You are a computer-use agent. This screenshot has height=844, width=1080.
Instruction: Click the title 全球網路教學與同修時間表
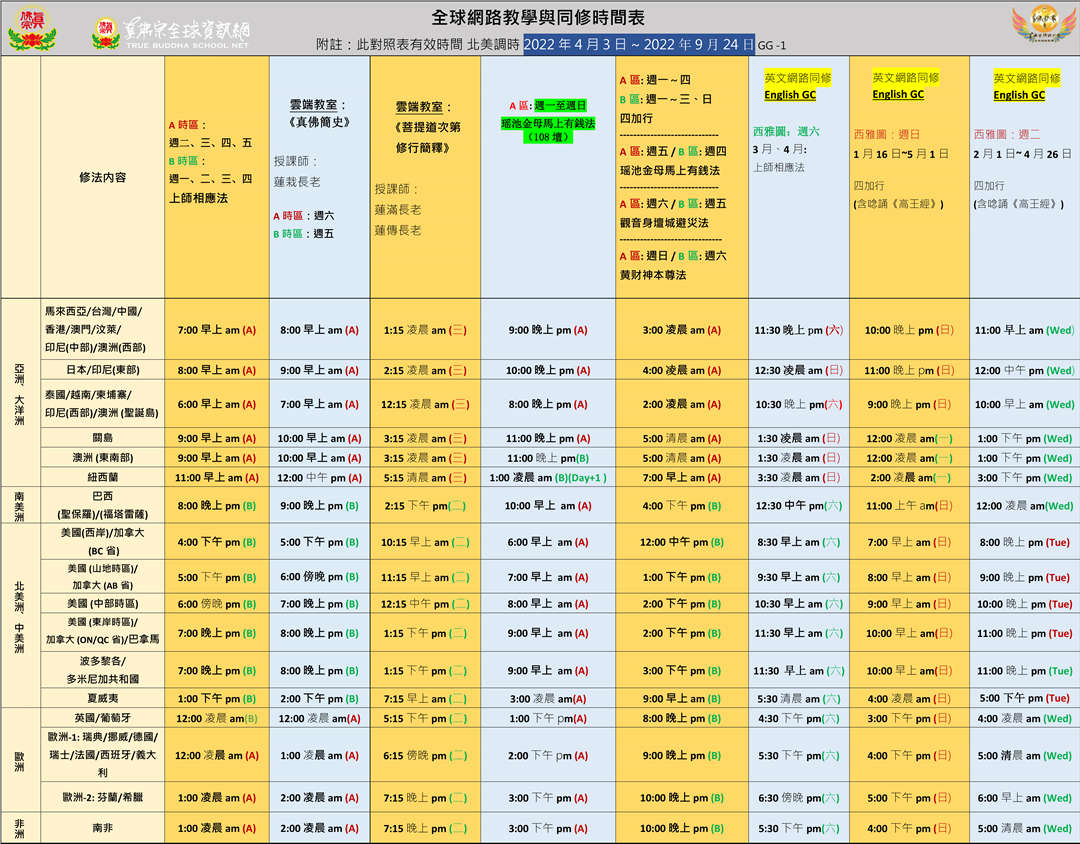(538, 17)
